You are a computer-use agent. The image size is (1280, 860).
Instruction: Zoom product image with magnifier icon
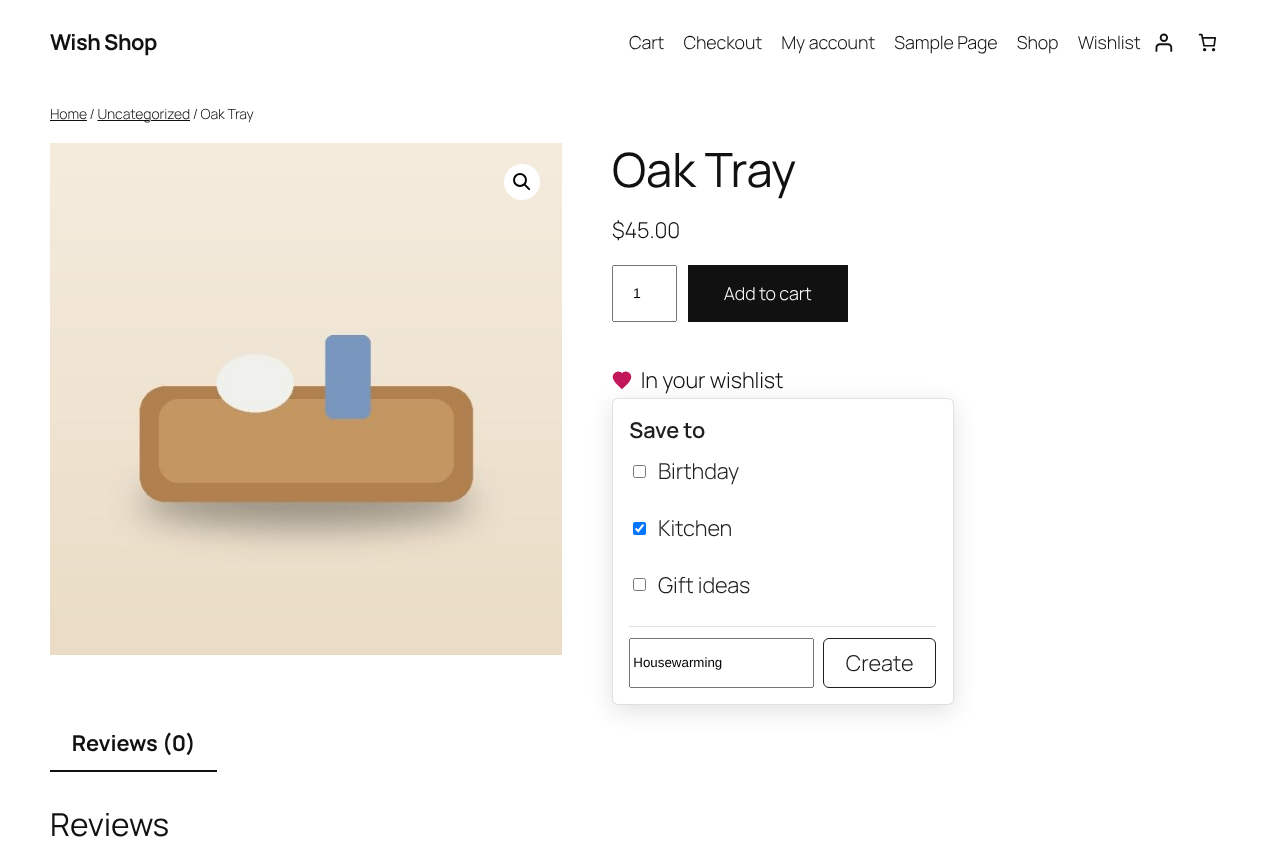click(522, 182)
